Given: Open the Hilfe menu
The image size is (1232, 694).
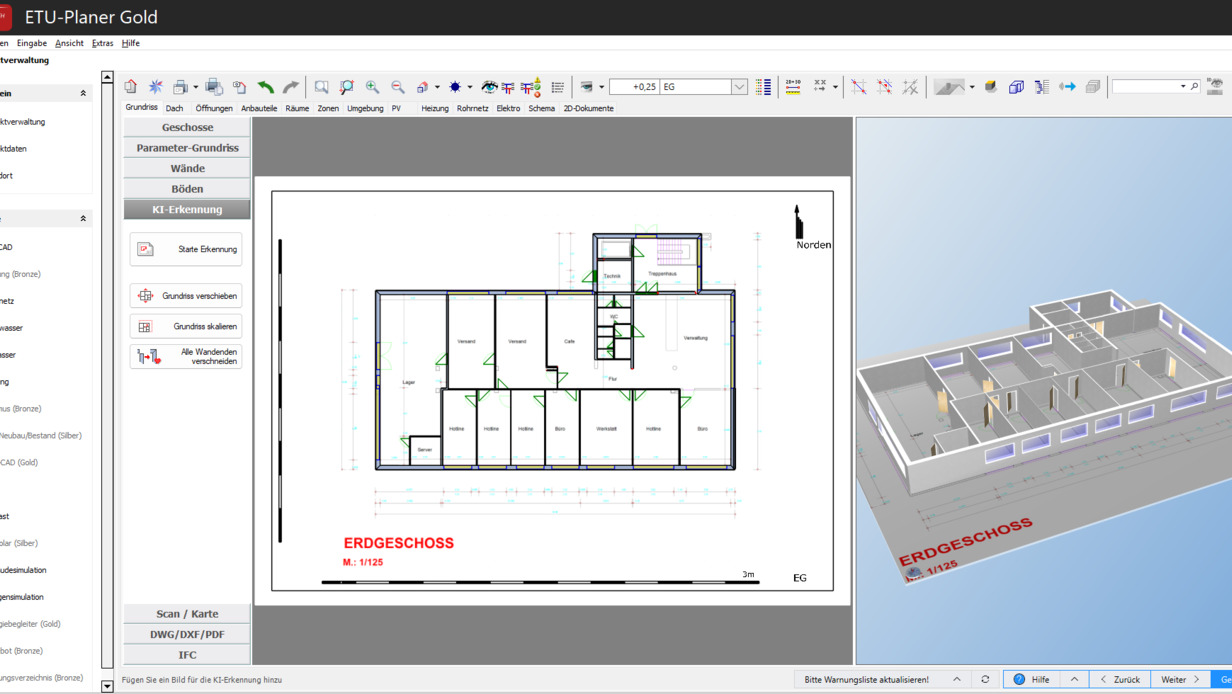Looking at the screenshot, I should coord(131,44).
